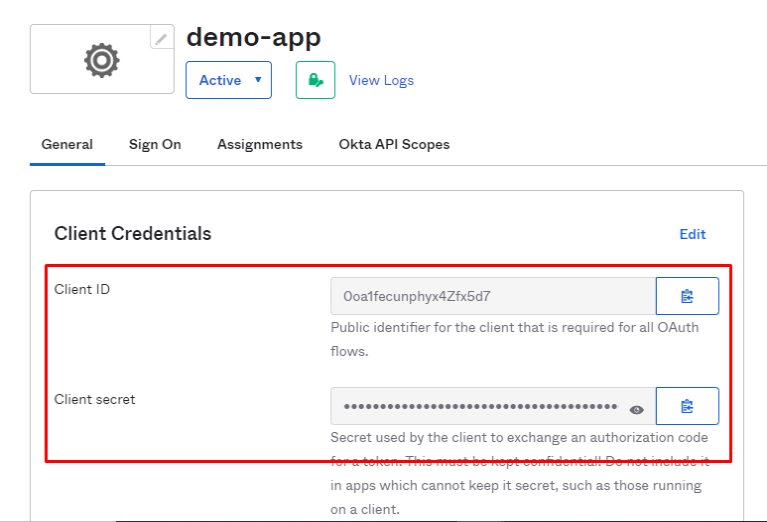Image resolution: width=767 pixels, height=522 pixels.
Task: Click Edit for Client Credentials
Action: [x=692, y=234]
